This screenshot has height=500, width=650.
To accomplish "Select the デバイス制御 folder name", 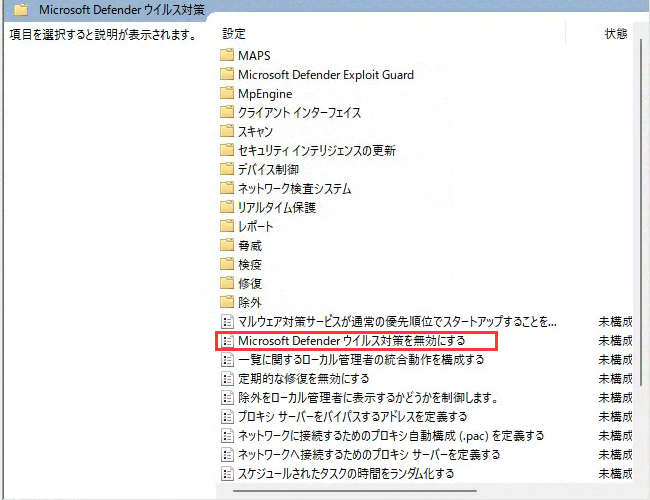I will coord(268,170).
